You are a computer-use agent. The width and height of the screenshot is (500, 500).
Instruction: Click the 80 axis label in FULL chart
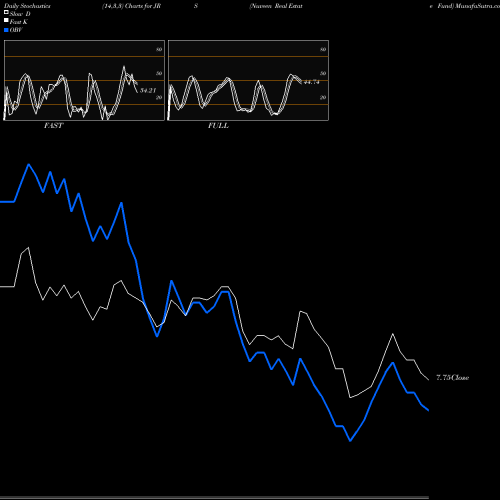point(323,50)
